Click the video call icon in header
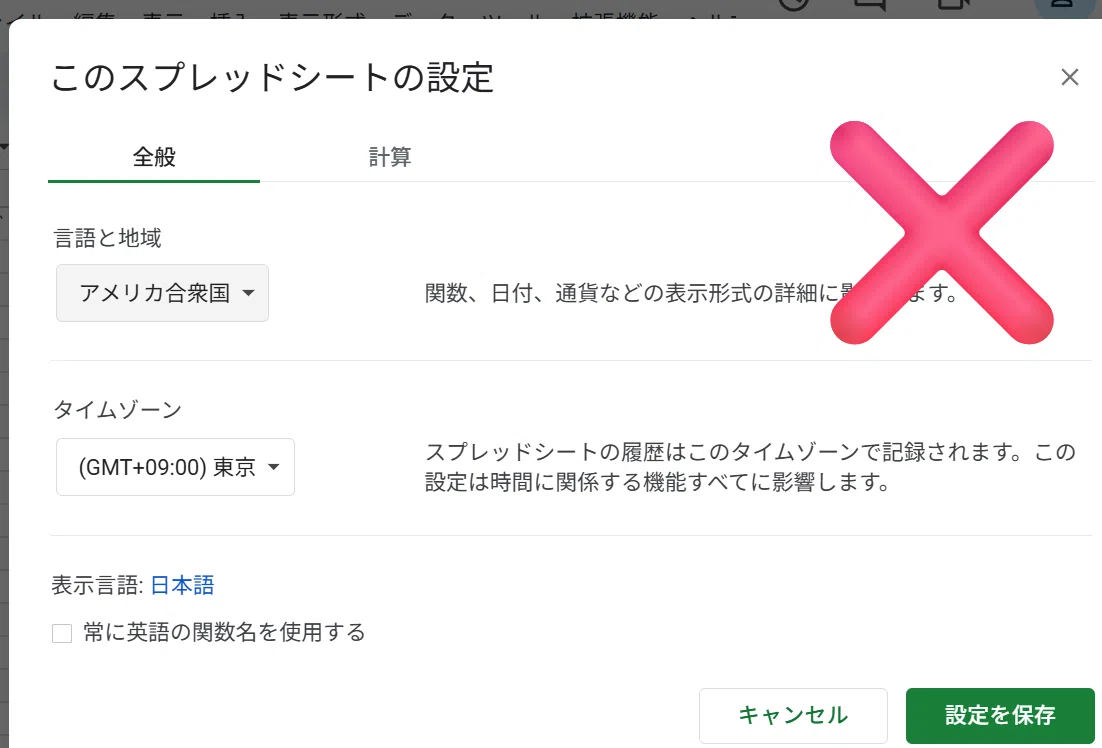Screen dimensions: 1102x748 pos(954,4)
